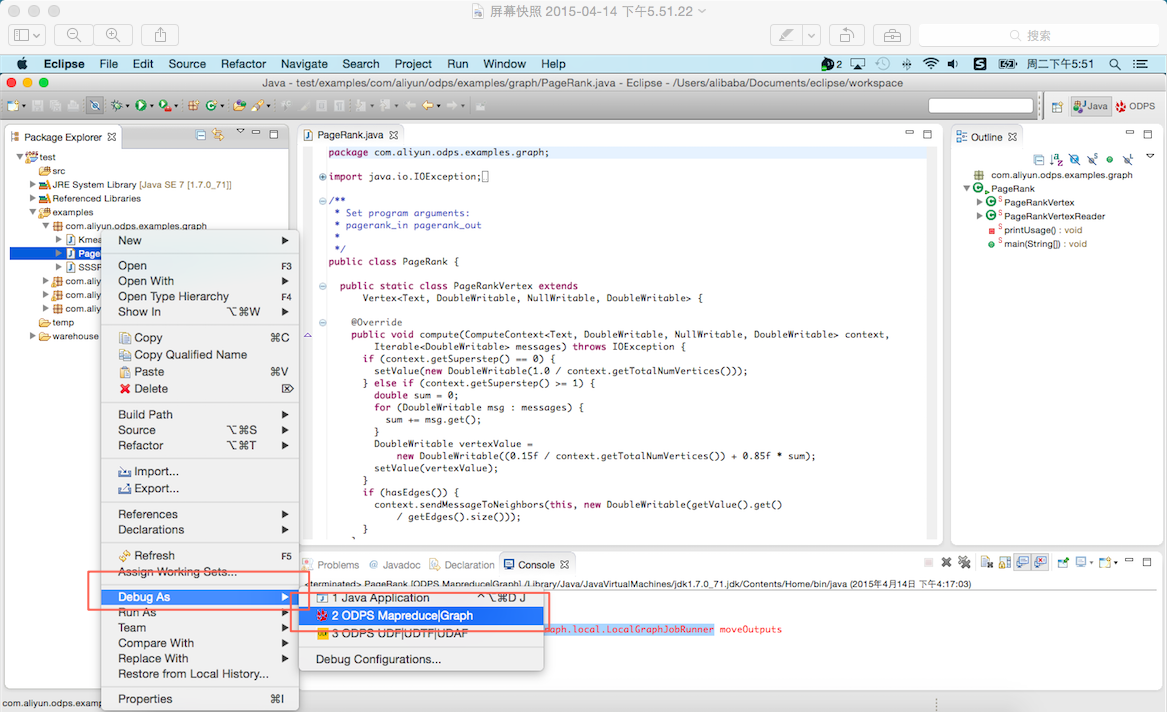
Task: Switch to the Problems tab
Action: click(x=337, y=565)
